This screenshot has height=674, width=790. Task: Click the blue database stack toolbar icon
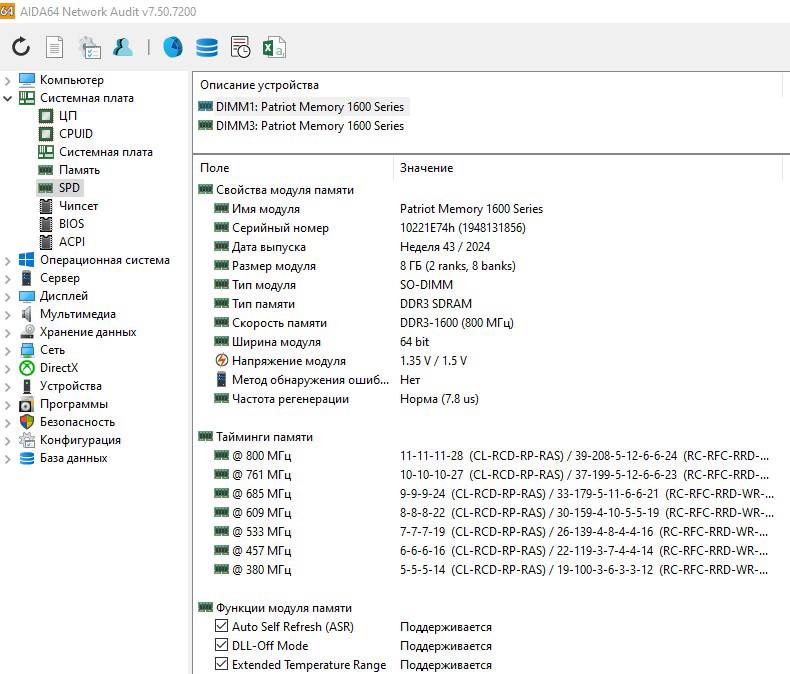coord(207,47)
